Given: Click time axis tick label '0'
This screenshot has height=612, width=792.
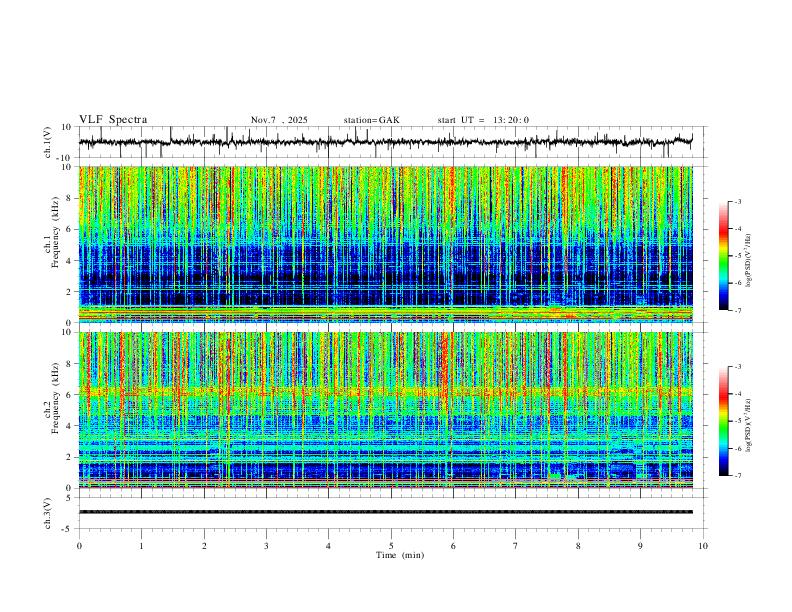Looking at the screenshot, I should [79, 546].
